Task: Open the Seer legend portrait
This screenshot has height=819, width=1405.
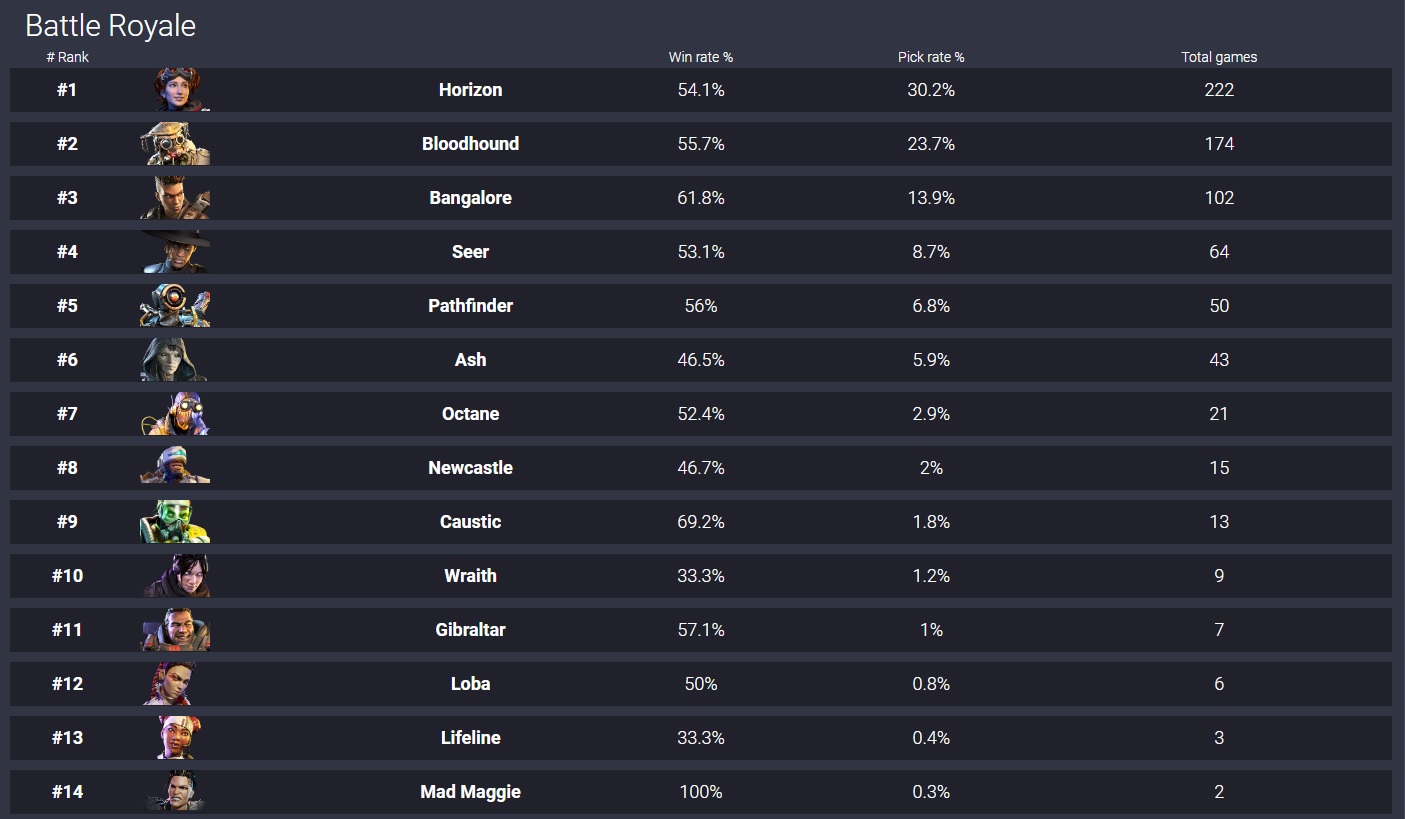Action: (x=175, y=252)
